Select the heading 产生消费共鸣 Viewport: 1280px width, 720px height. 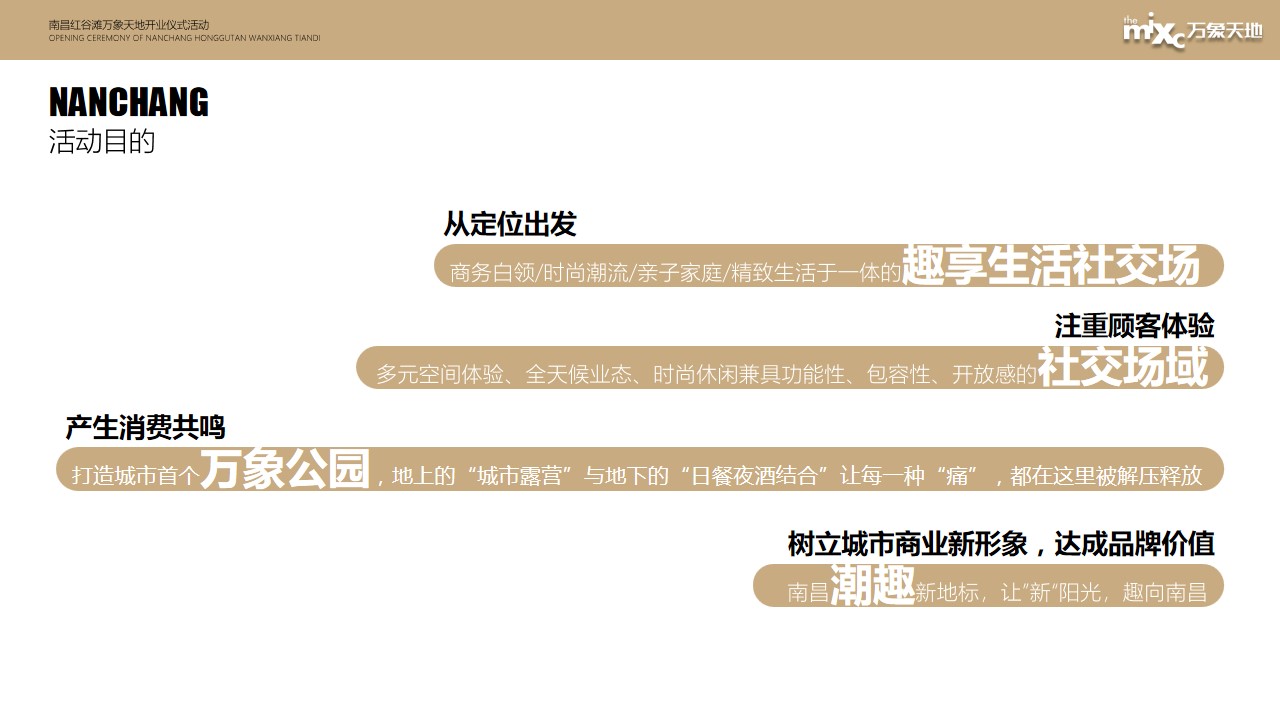coord(145,428)
